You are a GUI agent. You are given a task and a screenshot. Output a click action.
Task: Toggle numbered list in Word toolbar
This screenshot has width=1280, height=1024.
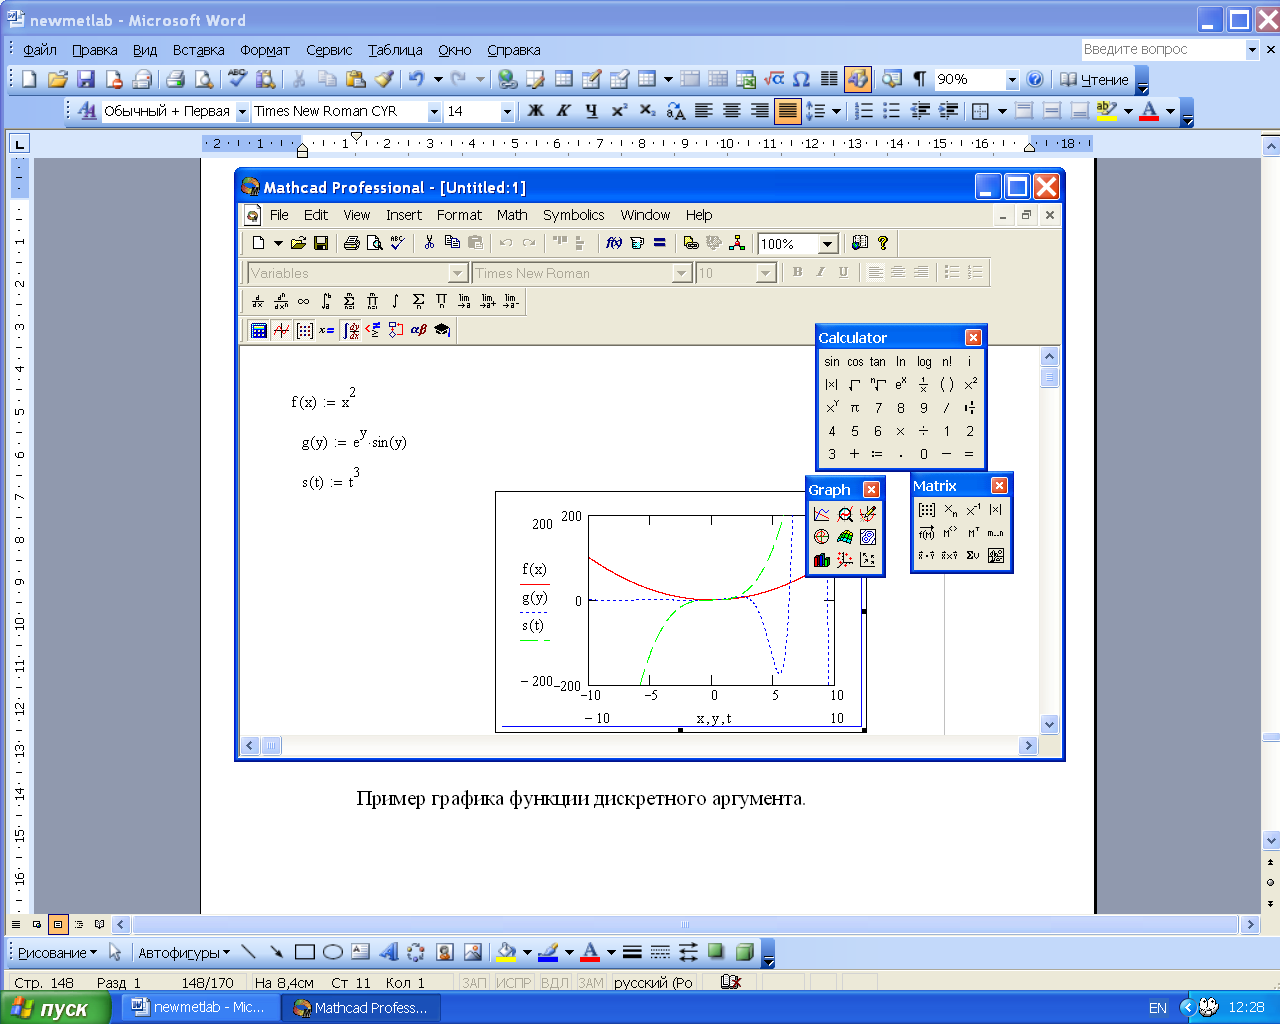point(864,111)
